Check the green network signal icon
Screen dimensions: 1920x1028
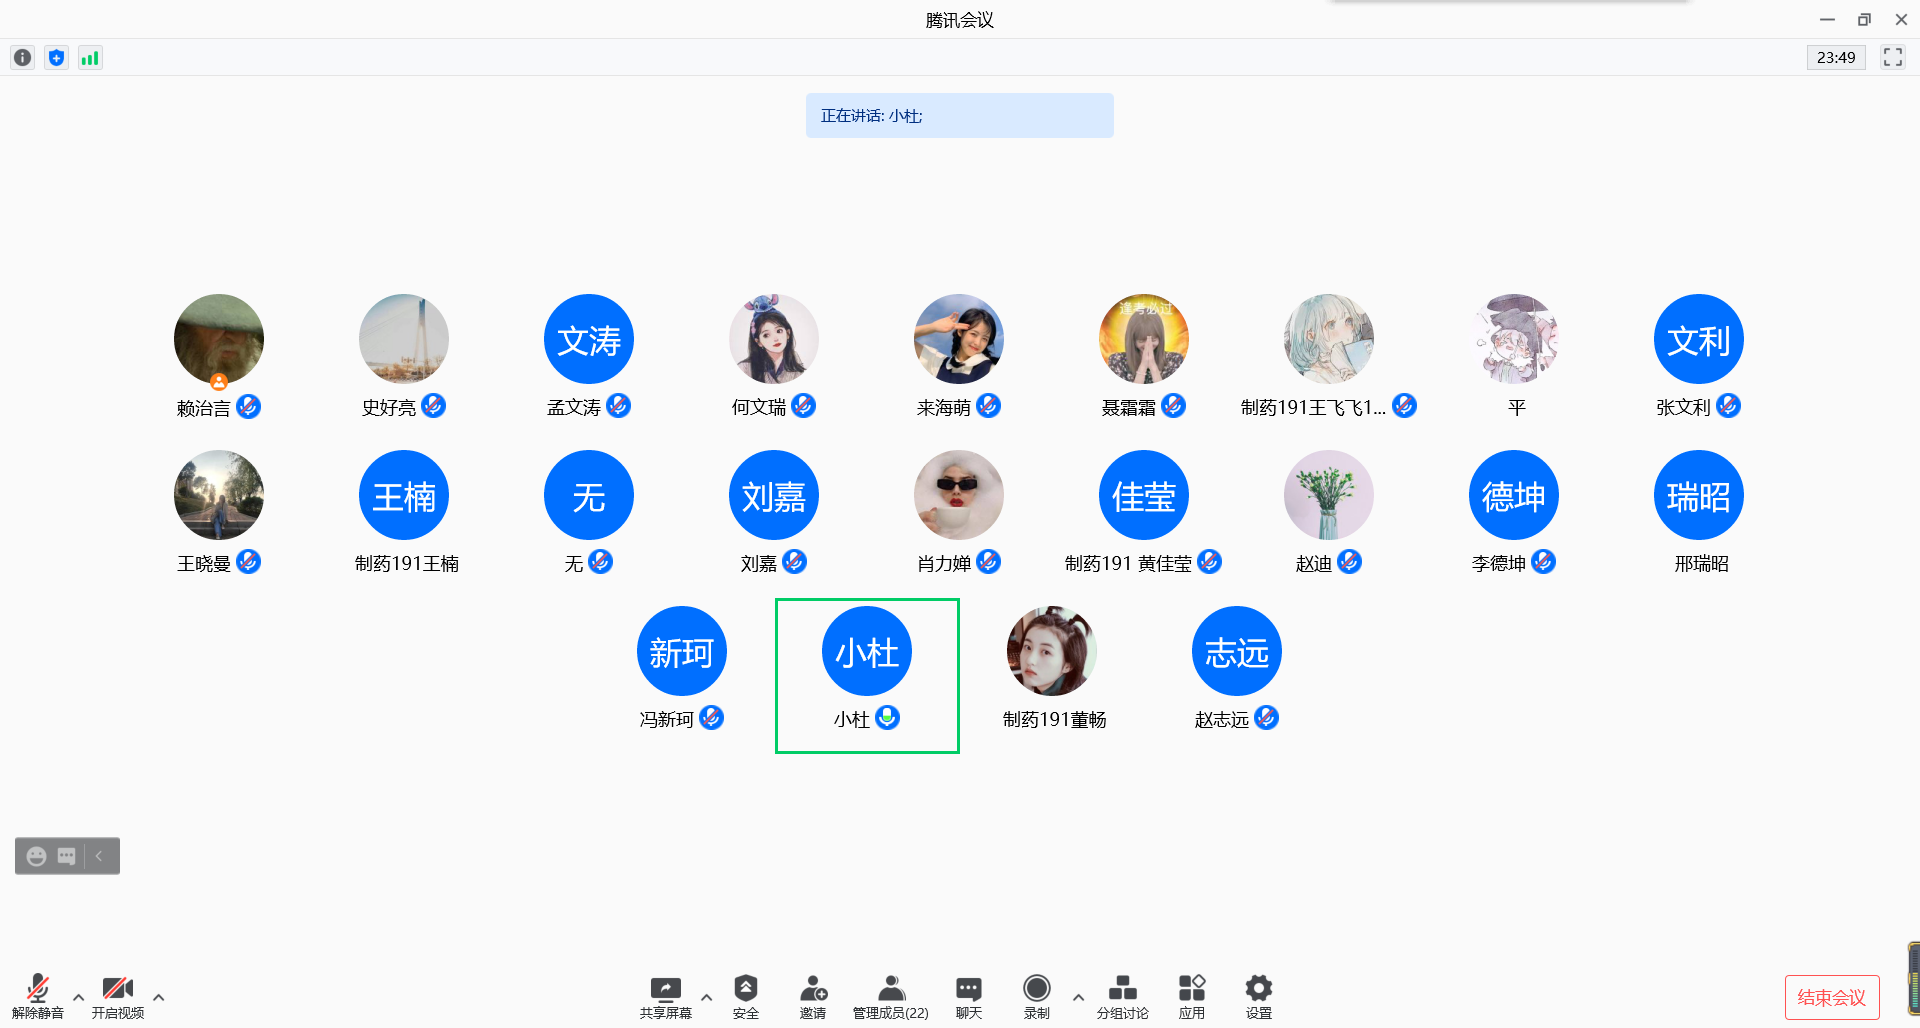click(90, 58)
